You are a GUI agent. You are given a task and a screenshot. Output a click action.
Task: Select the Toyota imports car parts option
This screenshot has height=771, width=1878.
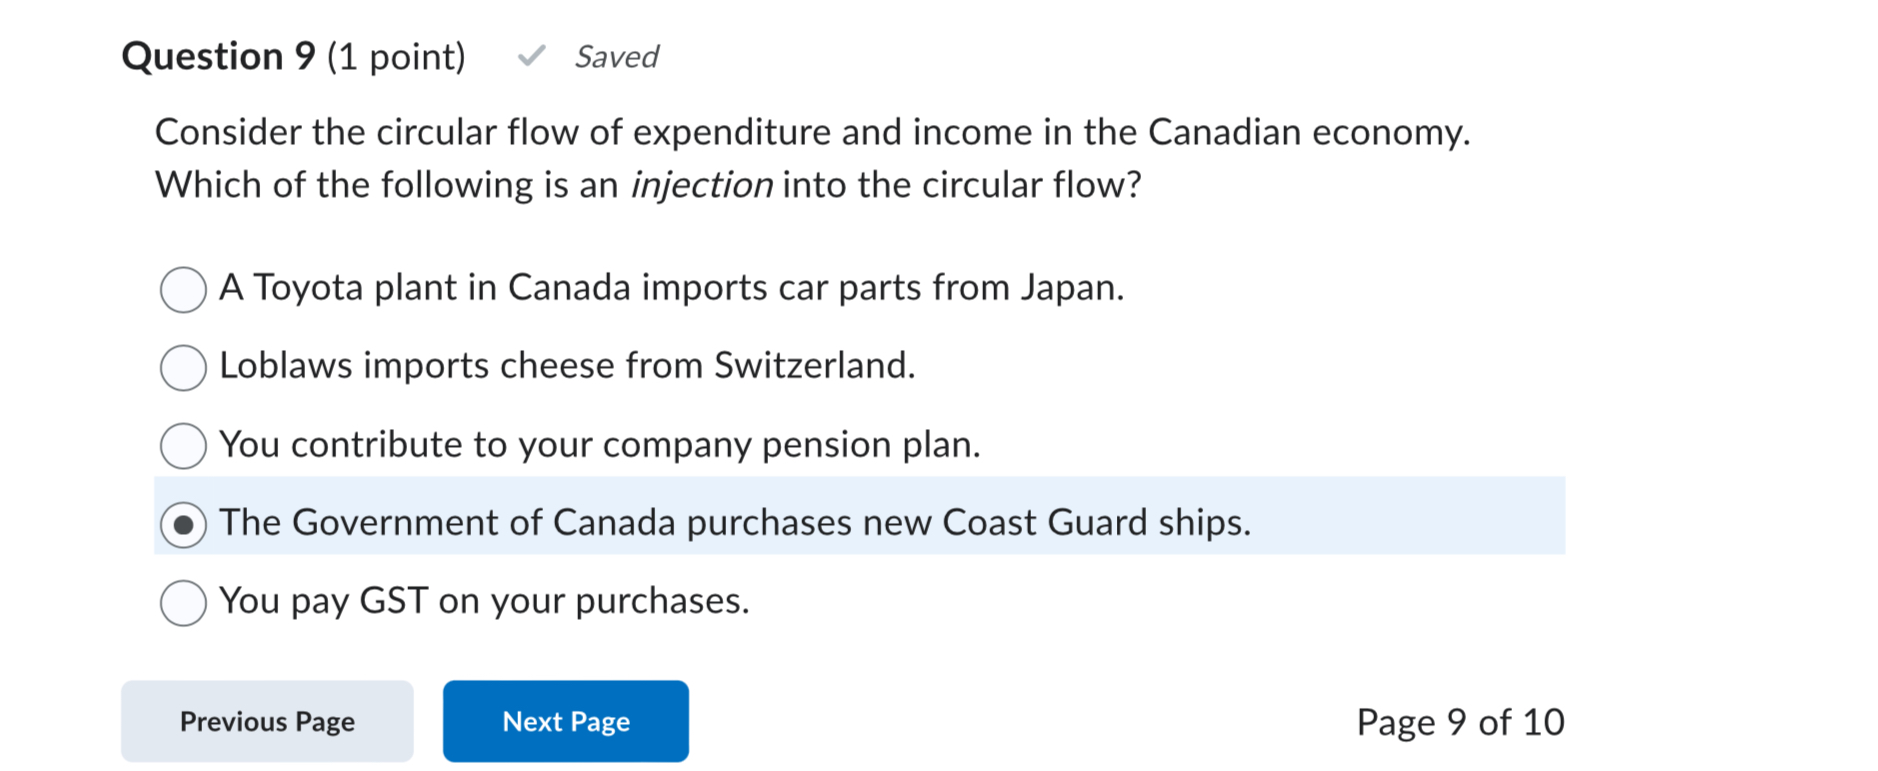(x=183, y=290)
